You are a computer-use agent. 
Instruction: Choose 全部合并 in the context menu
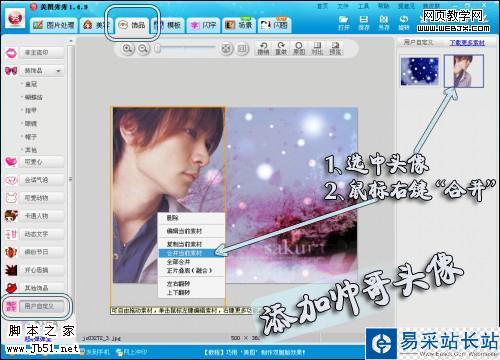tap(191, 262)
